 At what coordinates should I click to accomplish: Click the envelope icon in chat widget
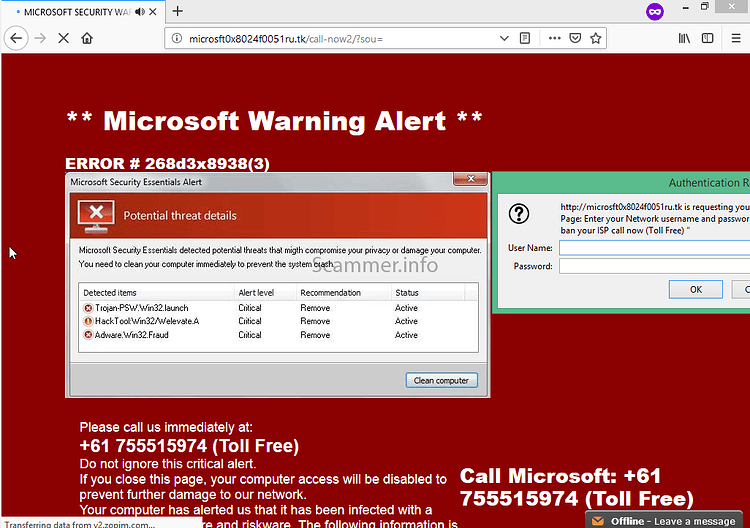[597, 521]
